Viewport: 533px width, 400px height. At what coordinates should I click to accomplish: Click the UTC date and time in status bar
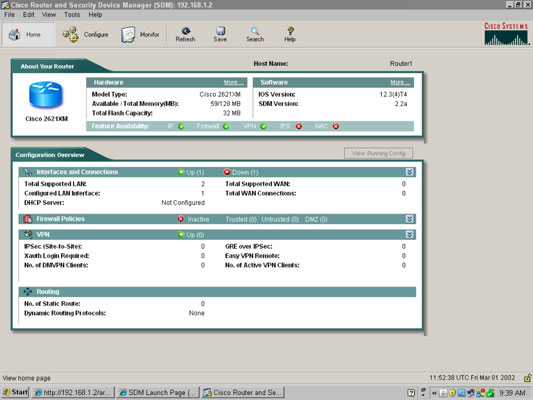472,378
